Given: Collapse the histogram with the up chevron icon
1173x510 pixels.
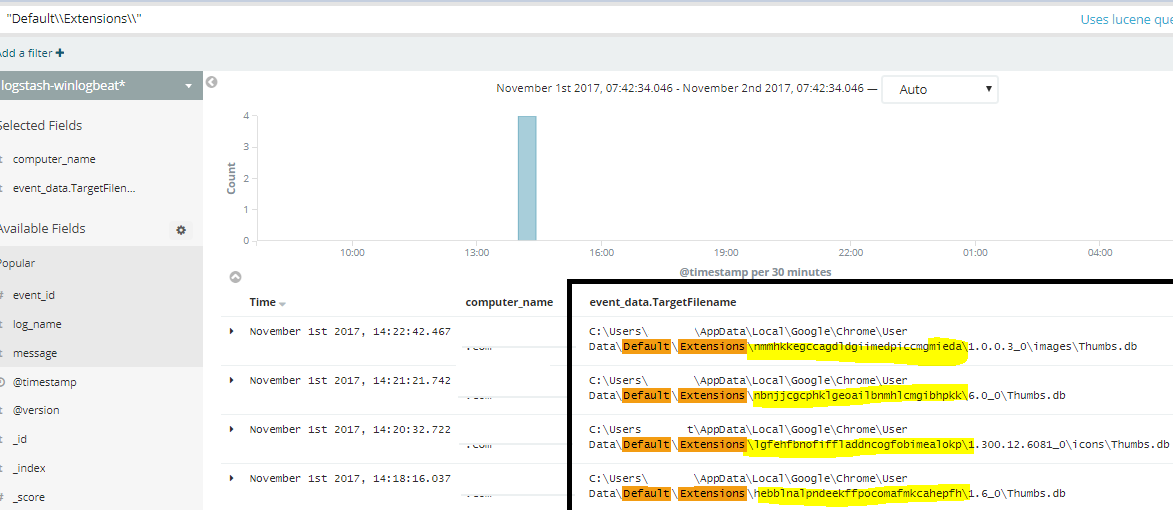Looking at the screenshot, I should 235,277.
